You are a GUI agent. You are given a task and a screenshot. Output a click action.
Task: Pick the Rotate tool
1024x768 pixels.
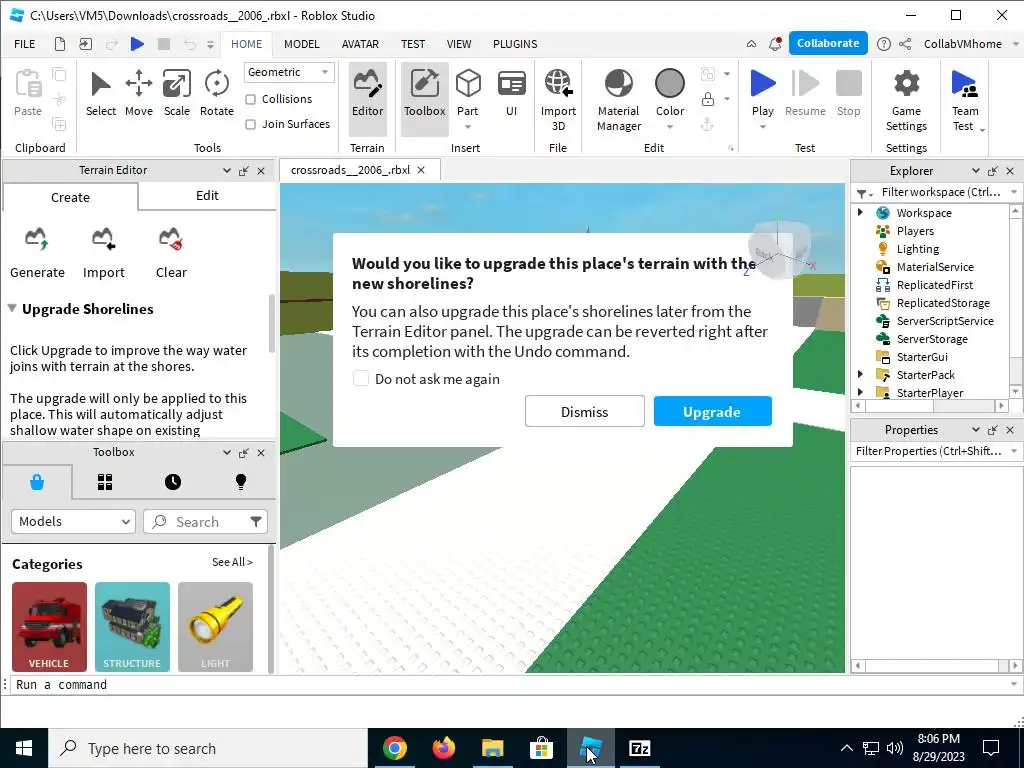click(217, 93)
